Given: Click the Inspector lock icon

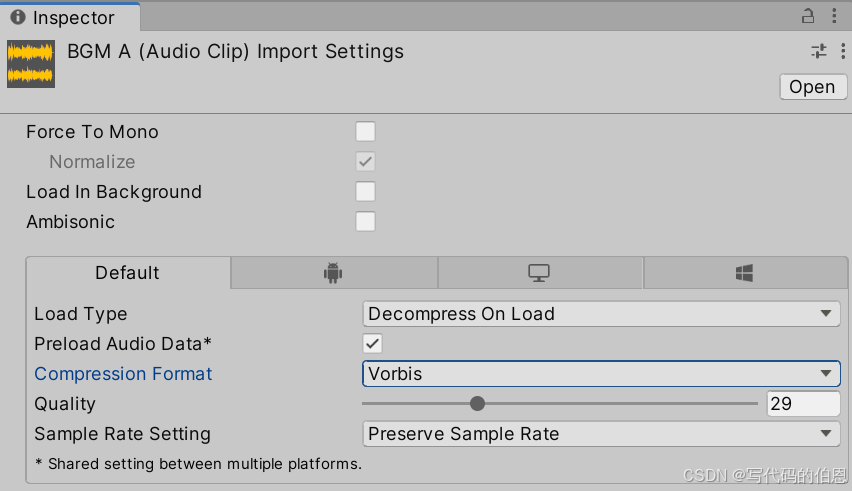Looking at the screenshot, I should tap(808, 16).
